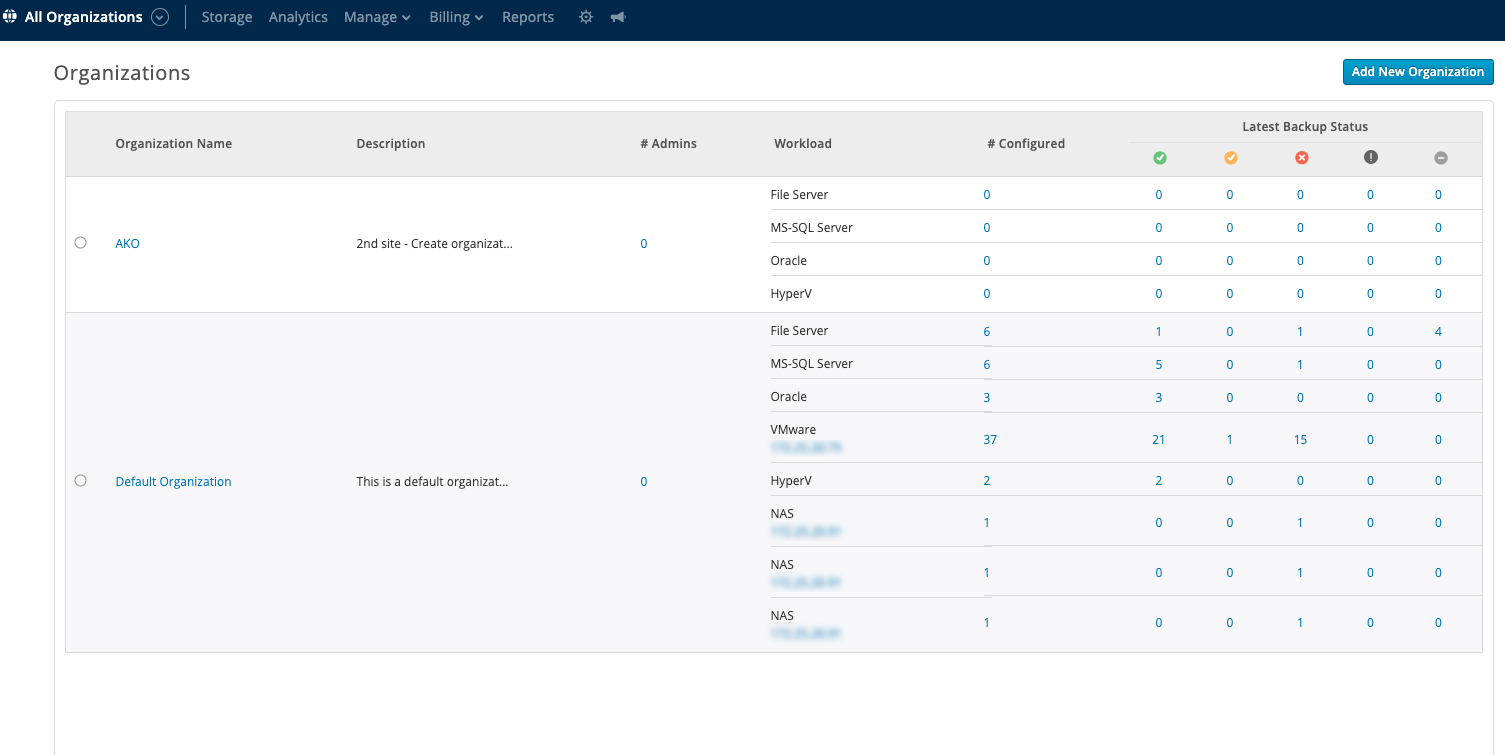This screenshot has width=1505, height=755.
Task: Expand the All Organizations selector chevron
Action: click(x=160, y=17)
